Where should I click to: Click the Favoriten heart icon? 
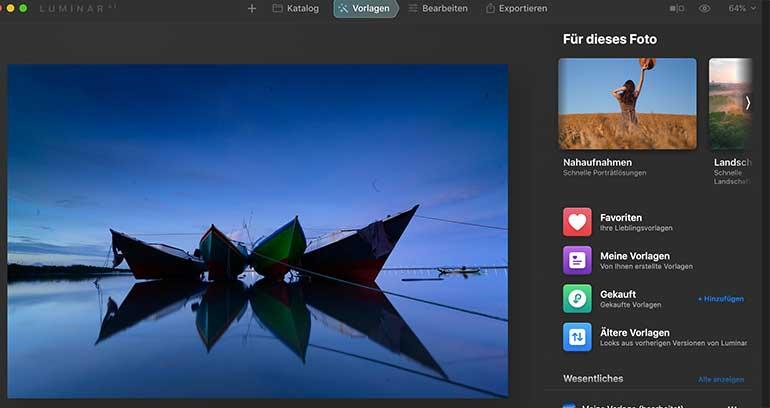point(577,222)
